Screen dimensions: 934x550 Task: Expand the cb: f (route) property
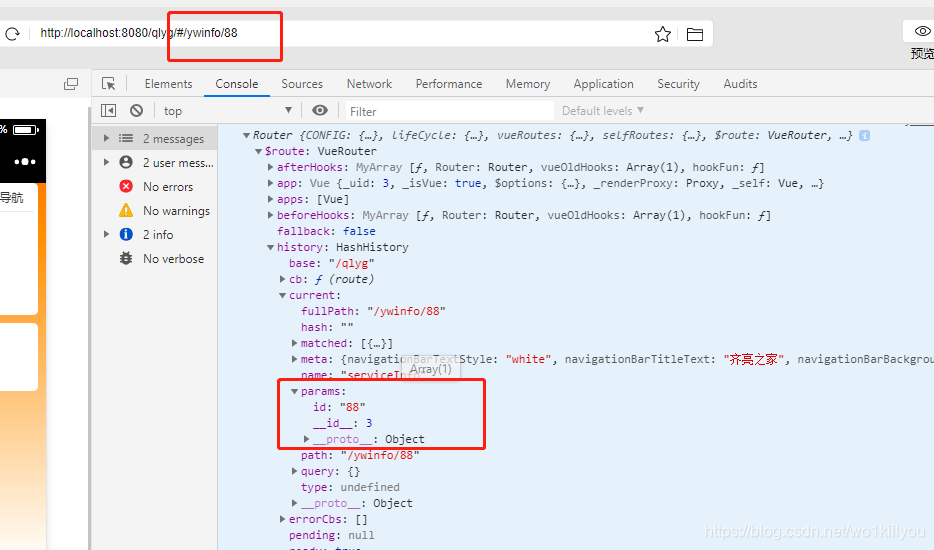(282, 279)
